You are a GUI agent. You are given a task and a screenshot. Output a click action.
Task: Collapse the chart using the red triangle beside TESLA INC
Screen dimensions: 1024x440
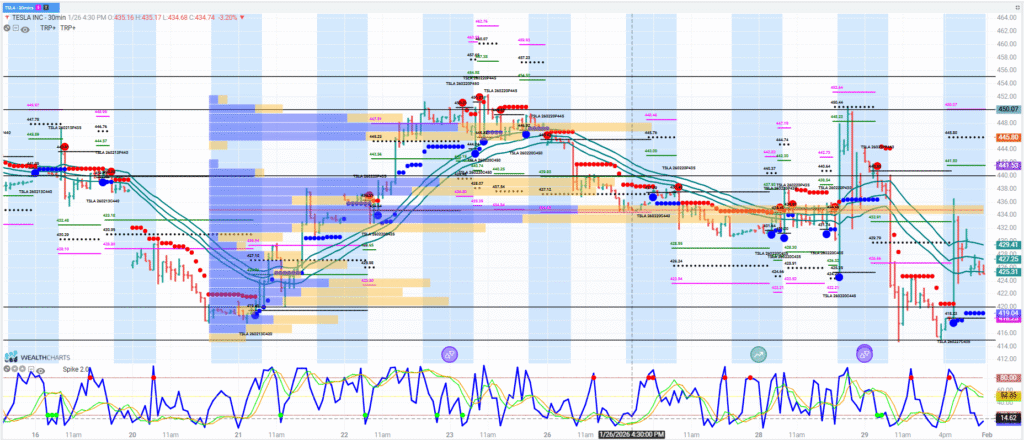click(9, 16)
